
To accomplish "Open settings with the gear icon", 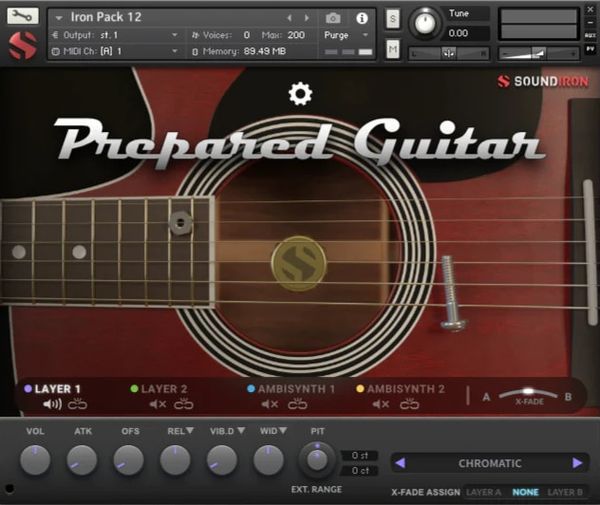I will [300, 94].
